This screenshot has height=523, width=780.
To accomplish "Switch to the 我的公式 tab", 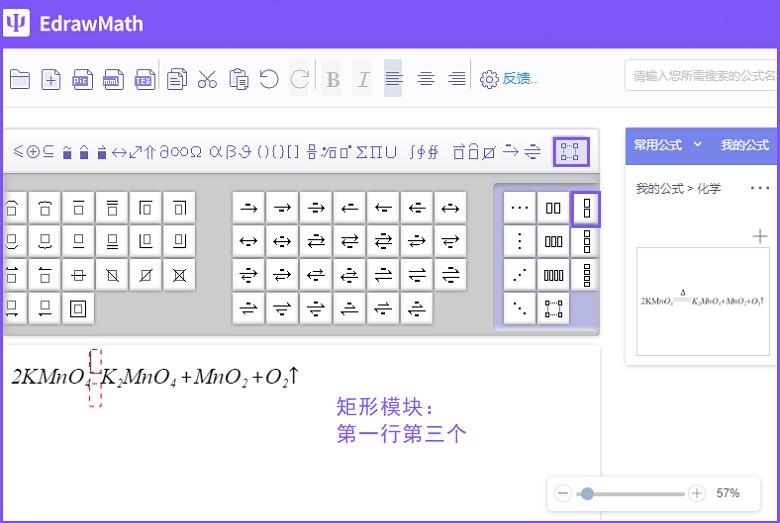I will [x=744, y=145].
